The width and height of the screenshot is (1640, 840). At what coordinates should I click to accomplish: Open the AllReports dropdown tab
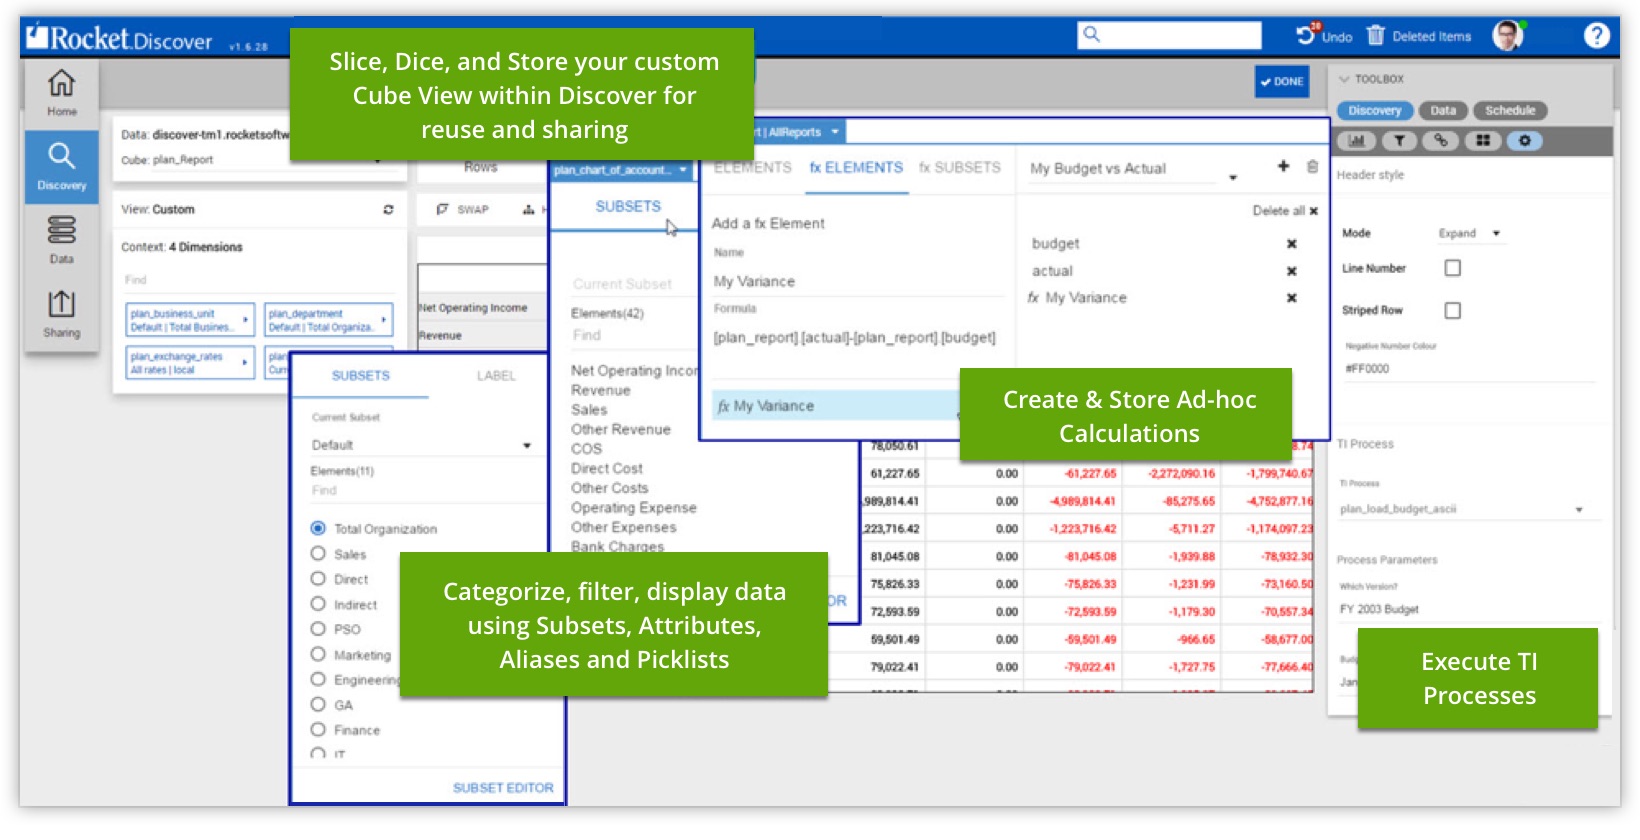pos(798,132)
